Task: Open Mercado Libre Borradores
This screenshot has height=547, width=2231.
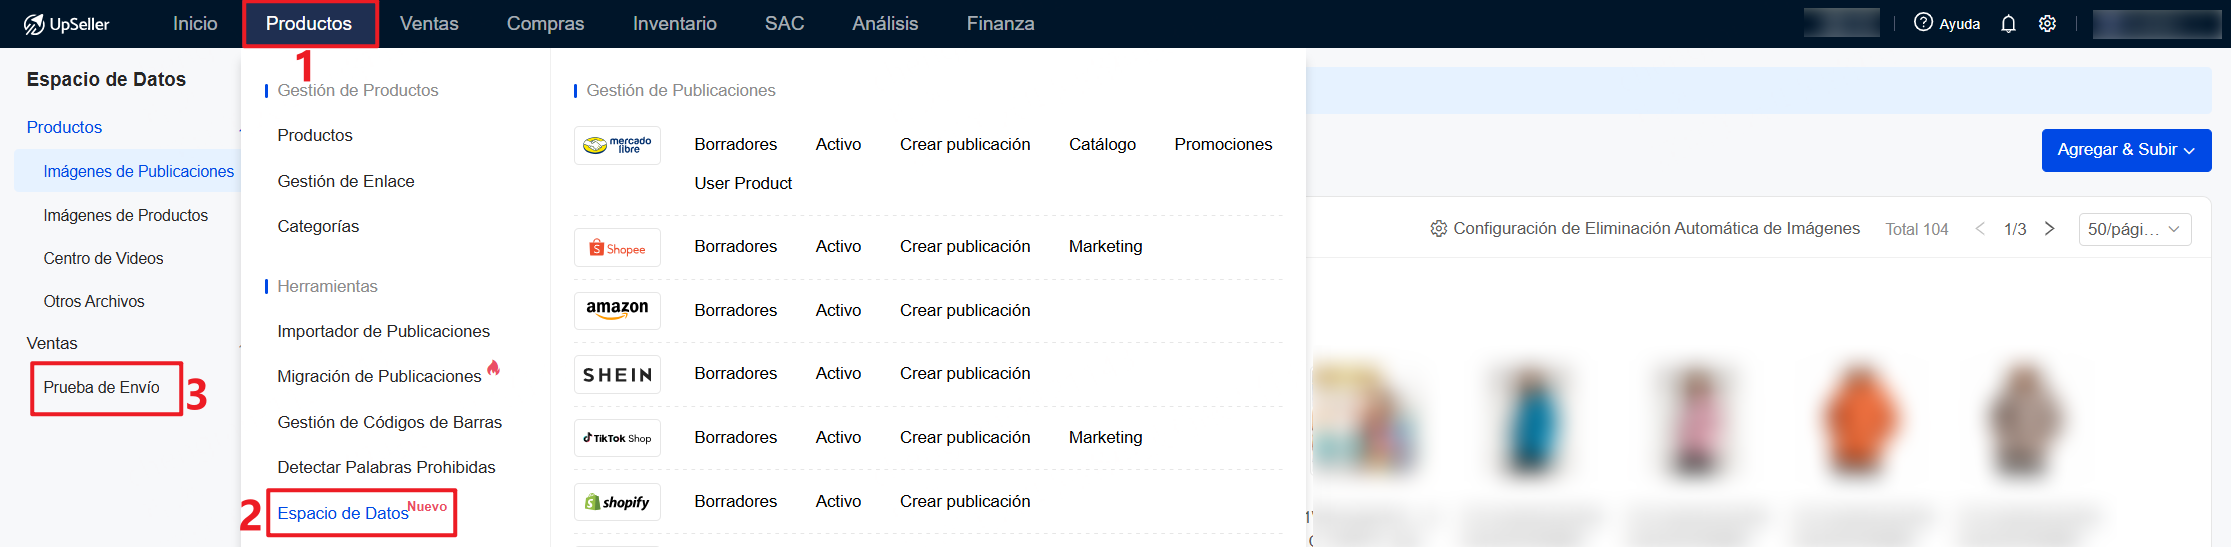Action: [736, 144]
